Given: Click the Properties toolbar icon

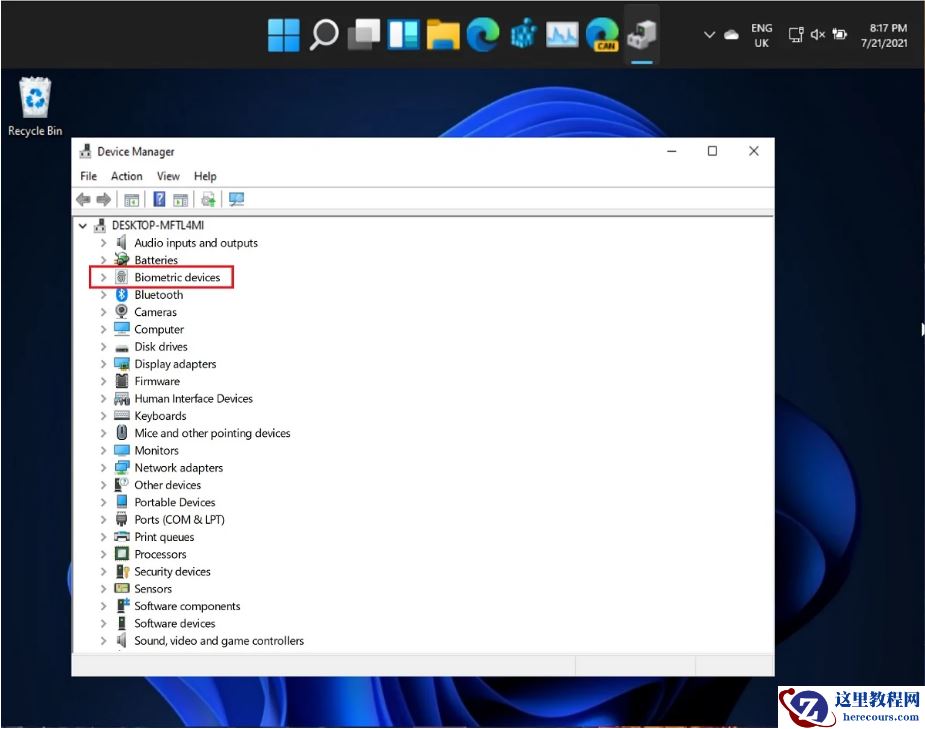Looking at the screenshot, I should (x=131, y=199).
